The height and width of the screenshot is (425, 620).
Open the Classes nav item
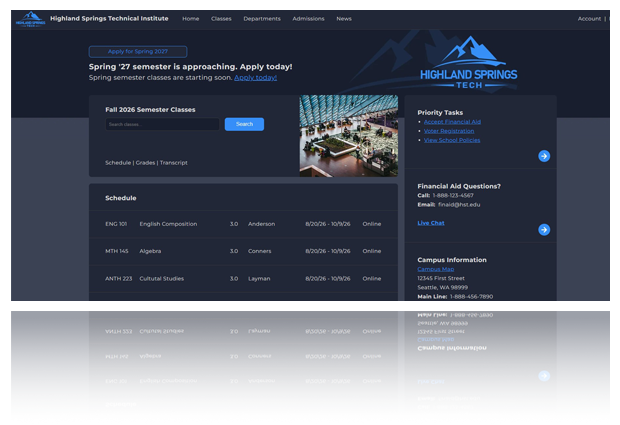pos(221,19)
